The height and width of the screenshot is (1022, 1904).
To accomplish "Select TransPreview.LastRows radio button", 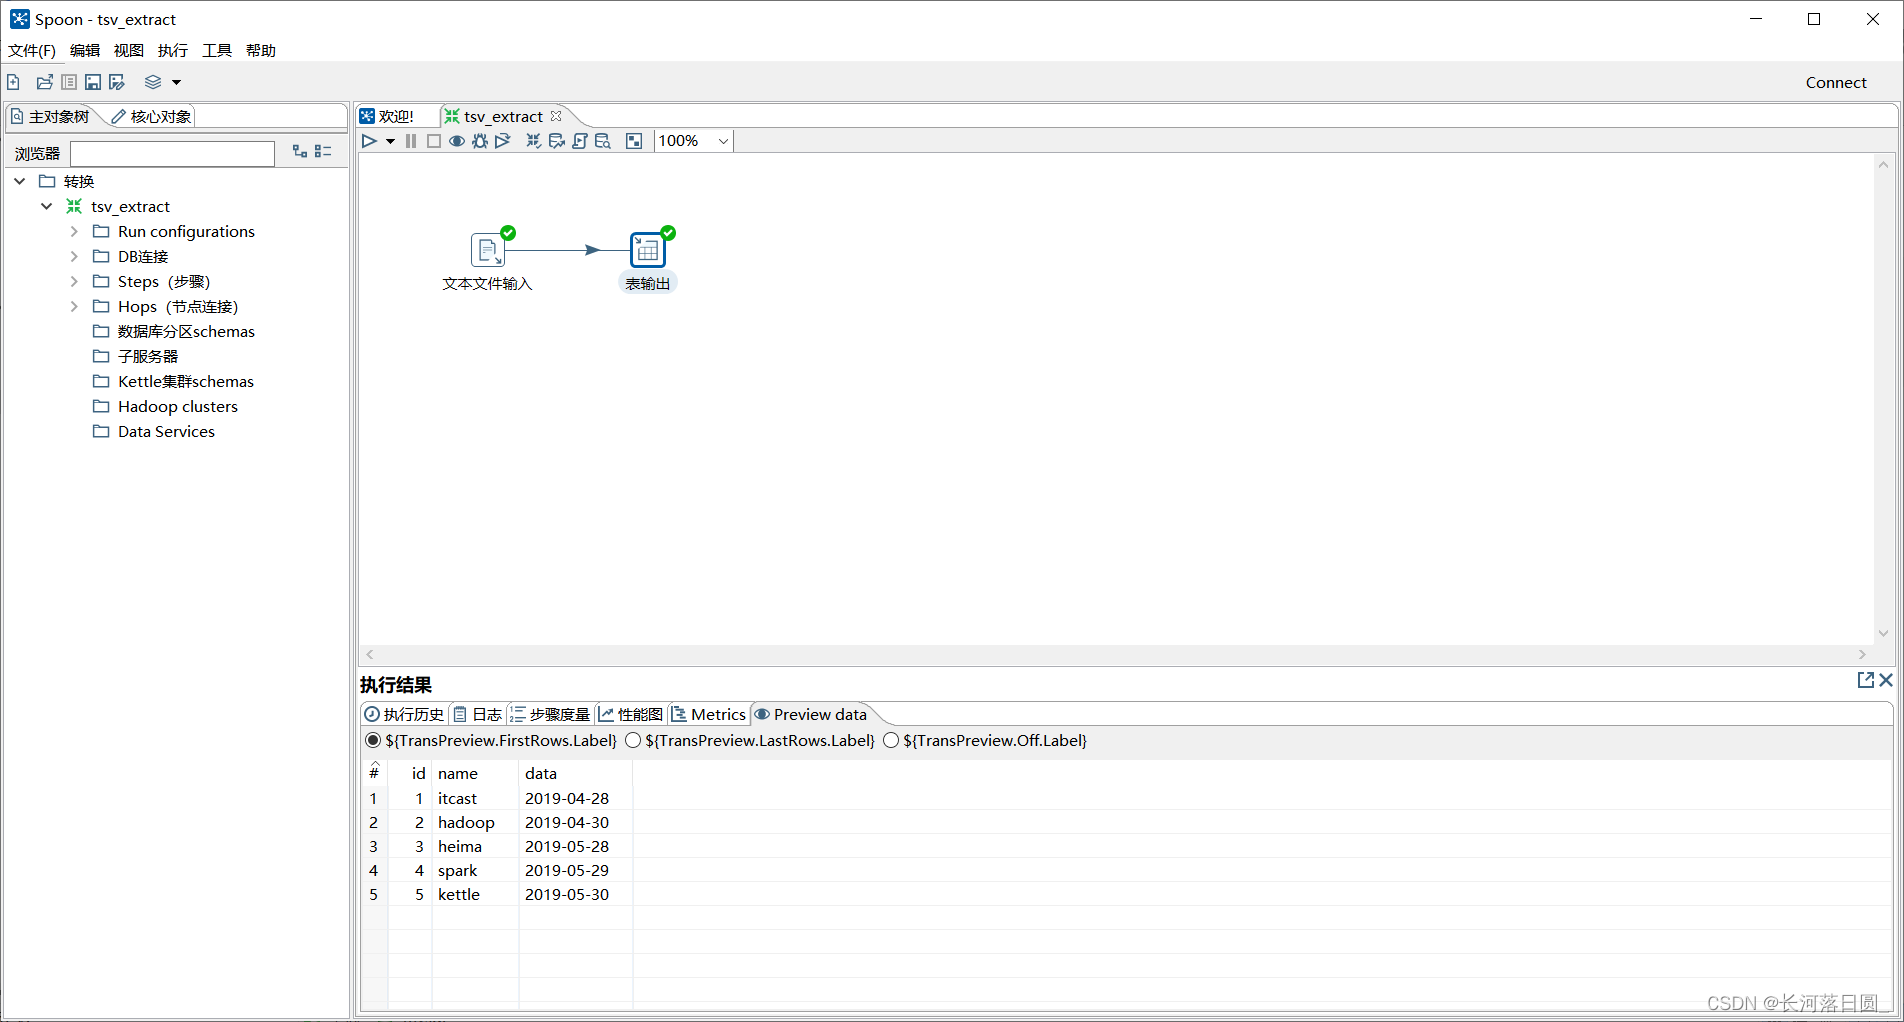I will [x=633, y=740].
